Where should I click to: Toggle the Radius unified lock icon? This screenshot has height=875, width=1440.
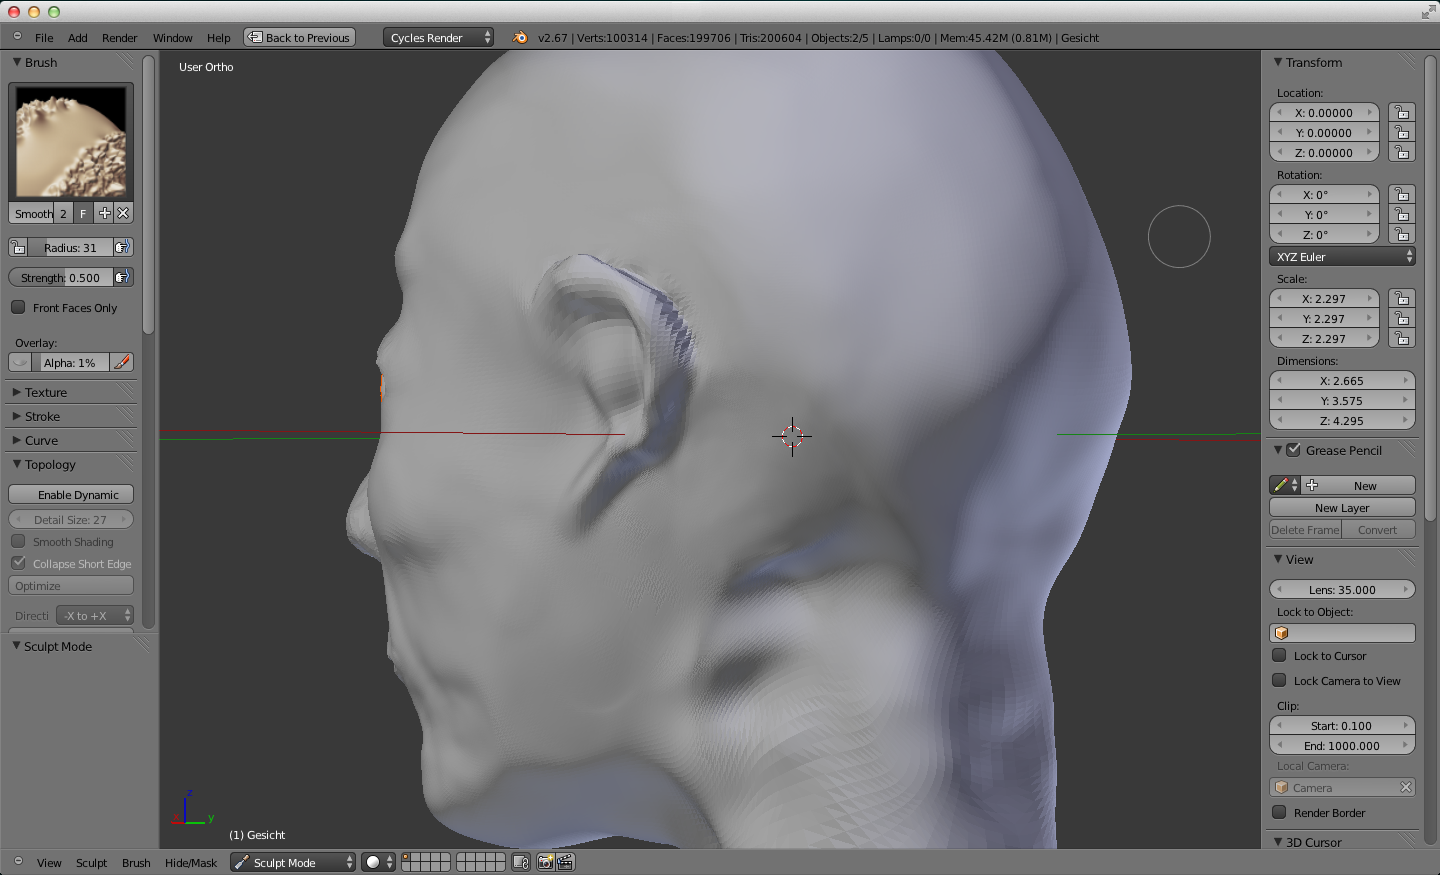tap(18, 248)
